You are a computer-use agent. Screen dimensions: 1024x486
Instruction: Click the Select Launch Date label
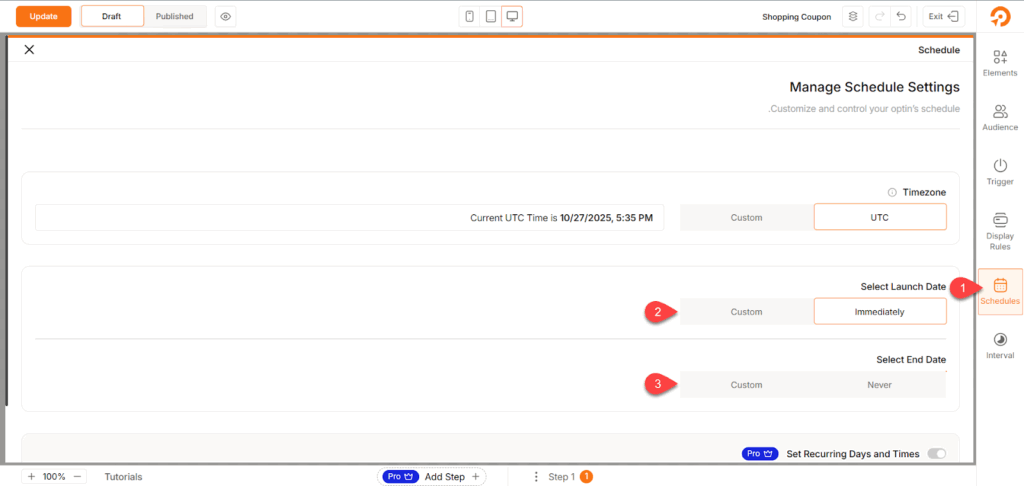tap(903, 286)
